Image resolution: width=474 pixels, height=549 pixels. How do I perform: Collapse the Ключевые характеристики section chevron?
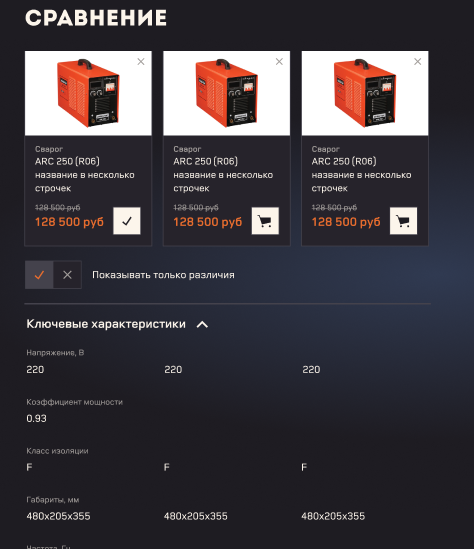coord(202,325)
